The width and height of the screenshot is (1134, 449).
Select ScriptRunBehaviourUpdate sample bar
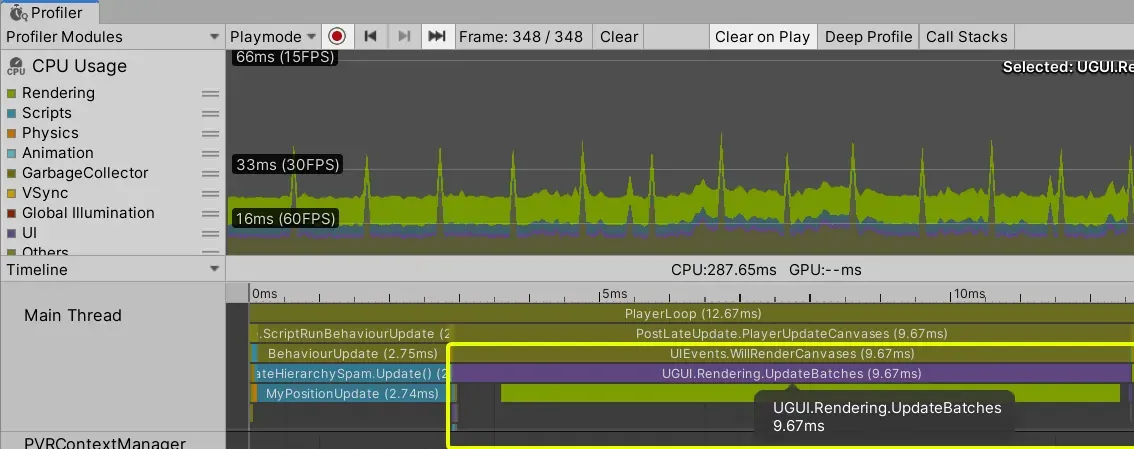(354, 333)
